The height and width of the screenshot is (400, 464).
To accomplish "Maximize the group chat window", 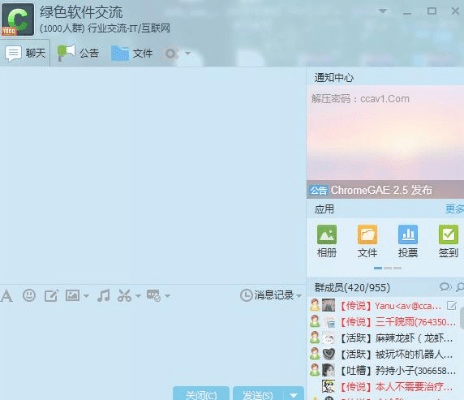I will click(432, 11).
